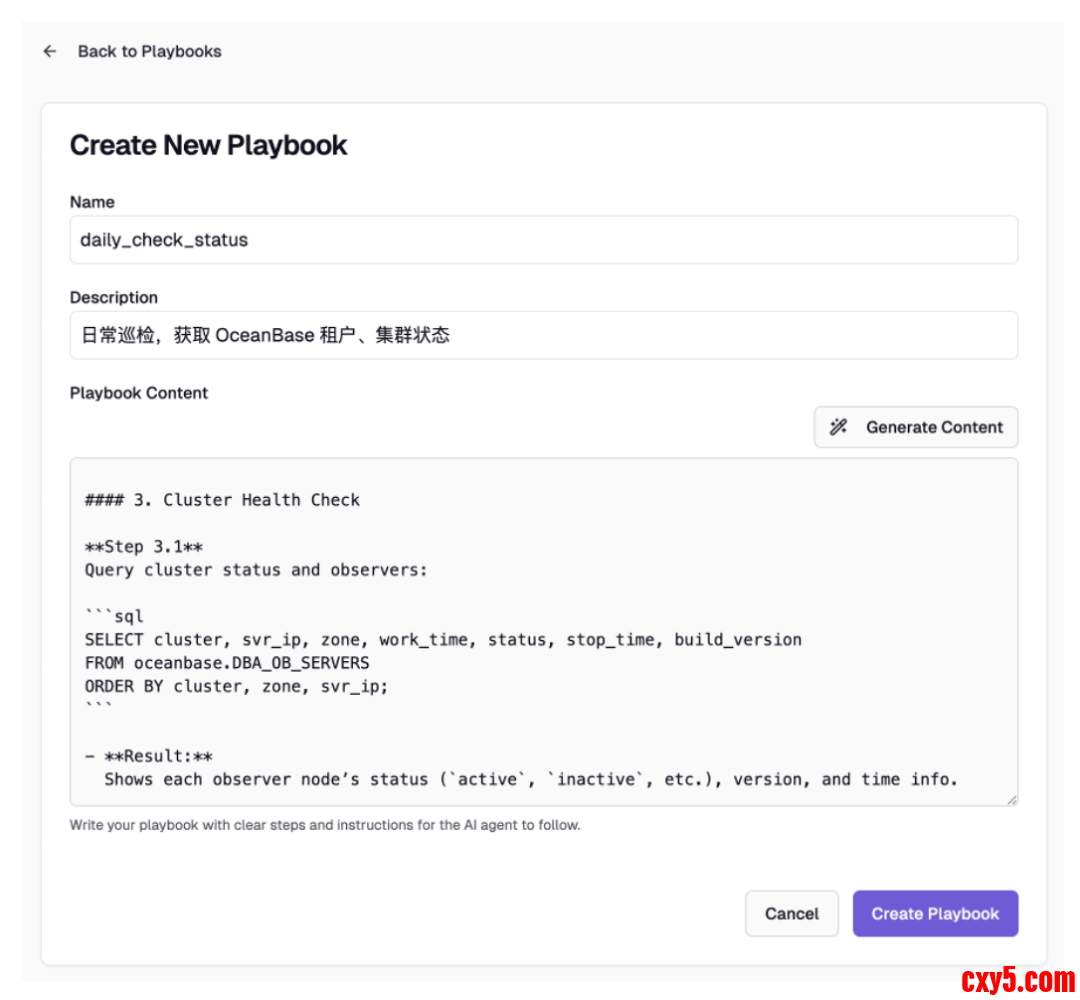
Task: Focus the Name field containing daily_check_status
Action: pyautogui.click(x=543, y=240)
